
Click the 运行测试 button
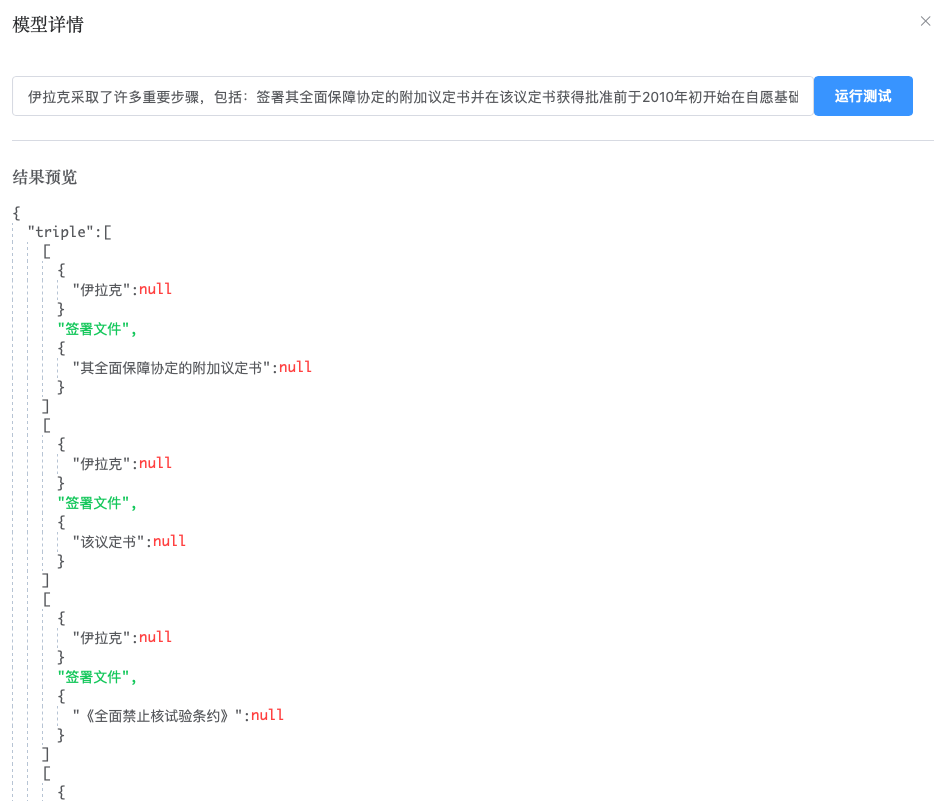pyautogui.click(x=862, y=96)
